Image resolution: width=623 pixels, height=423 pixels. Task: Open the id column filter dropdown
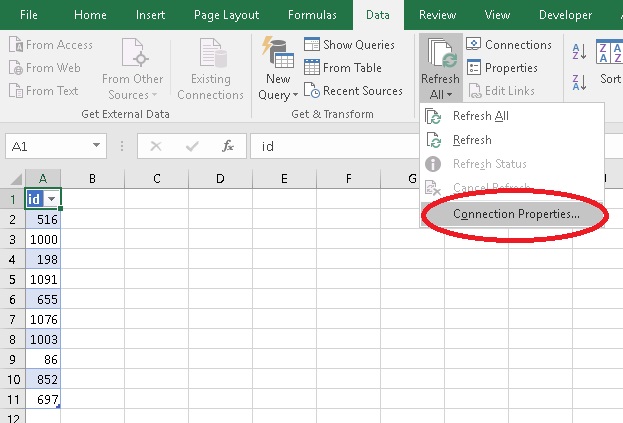52,199
